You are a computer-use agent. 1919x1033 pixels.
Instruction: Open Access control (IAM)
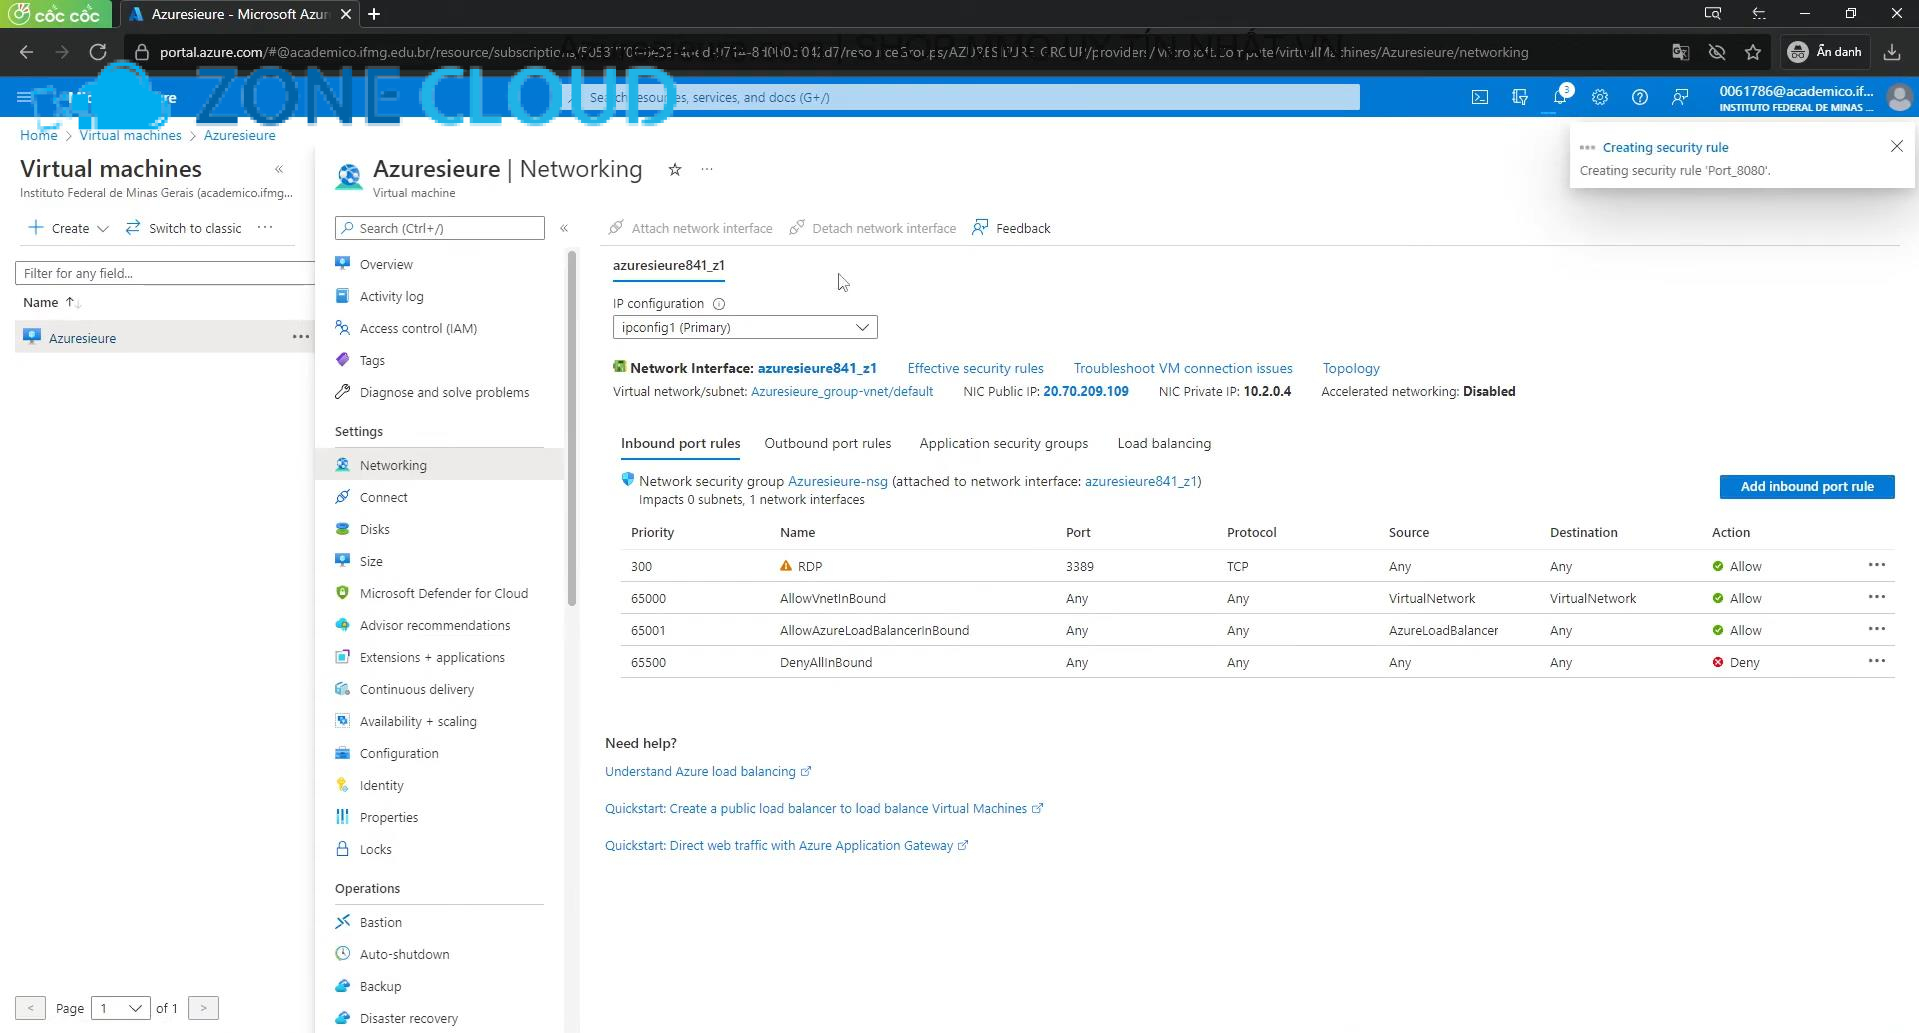pyautogui.click(x=418, y=327)
